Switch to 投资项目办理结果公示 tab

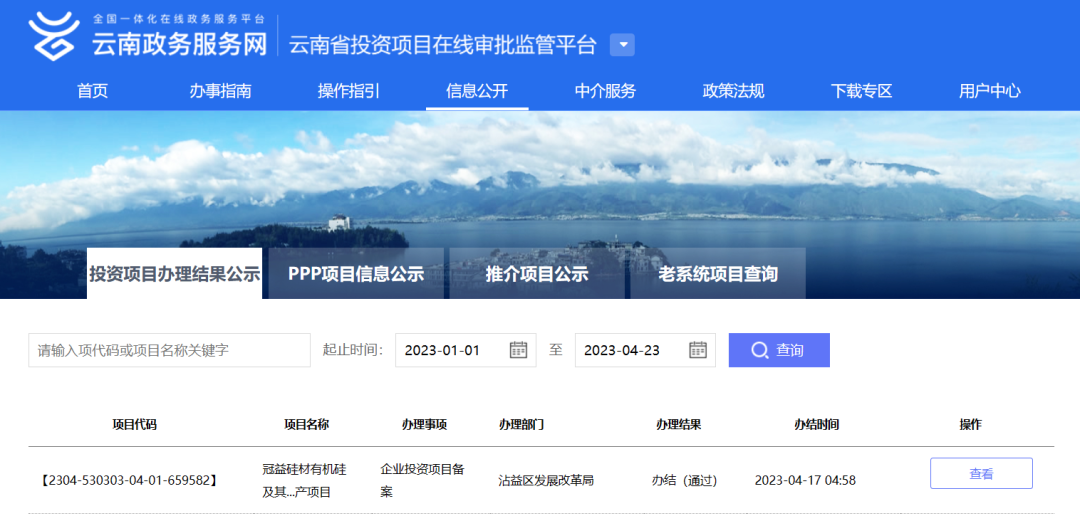(174, 274)
